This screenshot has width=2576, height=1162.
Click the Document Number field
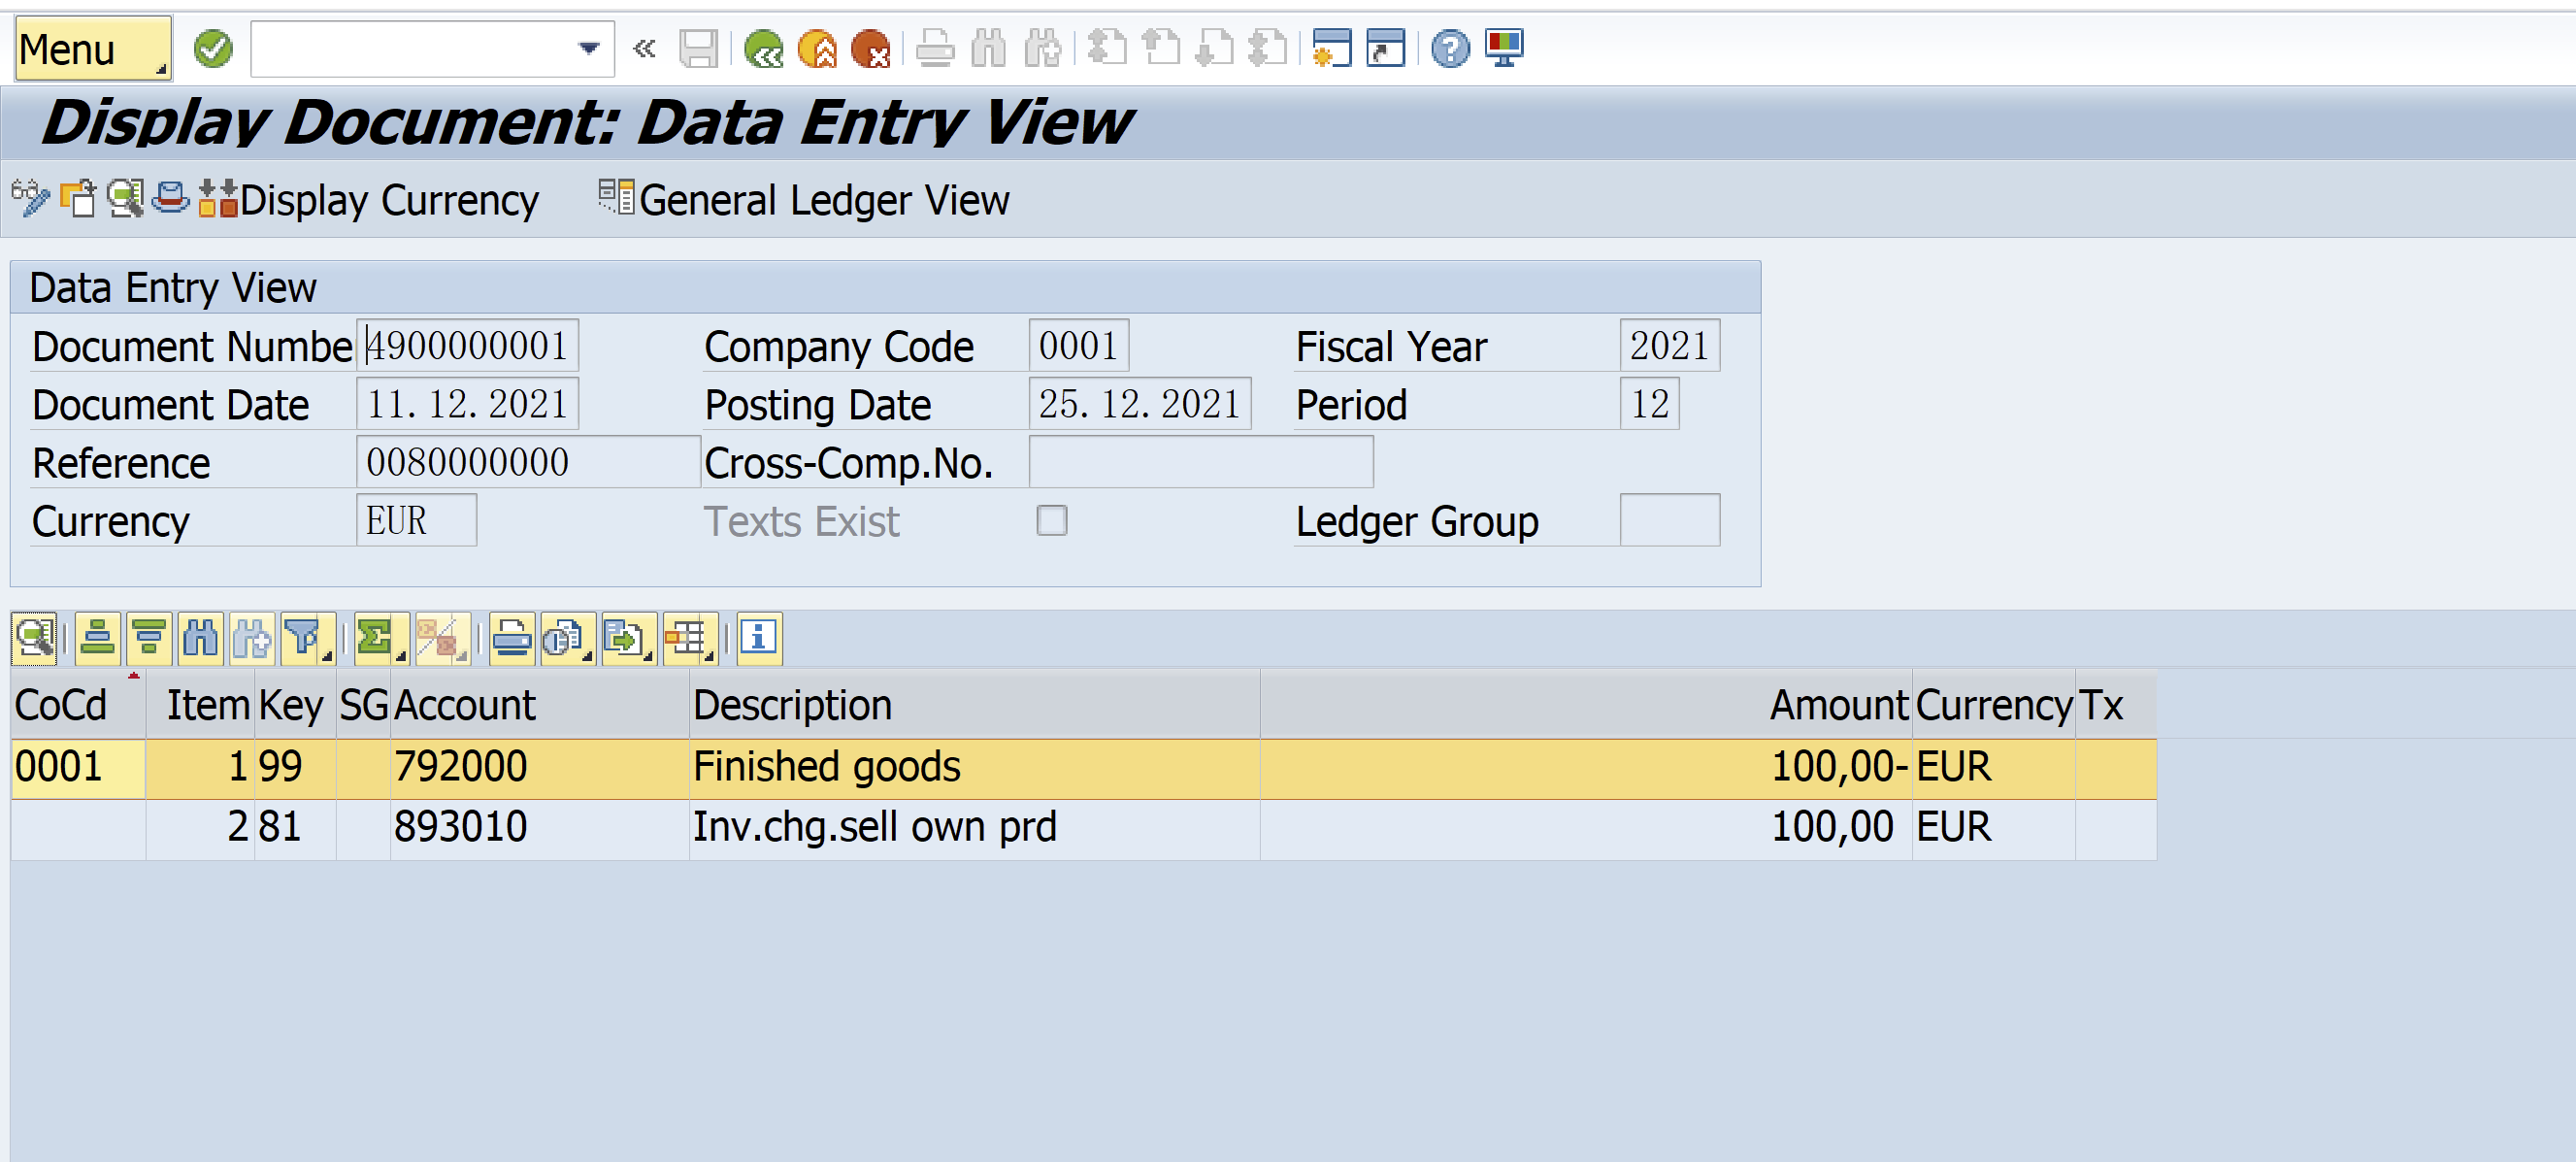click(467, 346)
